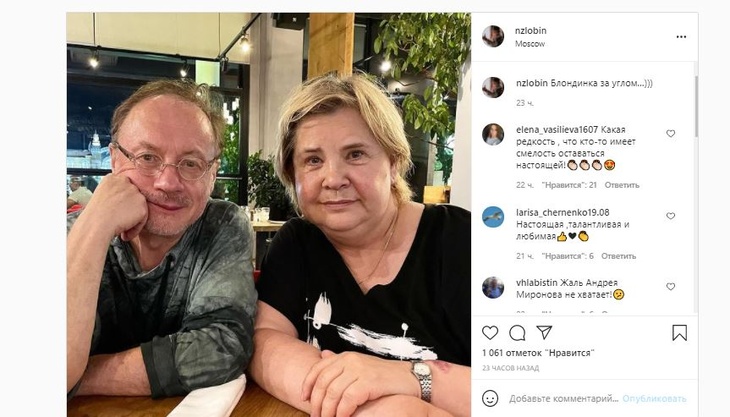This screenshot has height=417, width=730.
Task: Focus the Добавьте комментарий input field
Action: tap(564, 399)
